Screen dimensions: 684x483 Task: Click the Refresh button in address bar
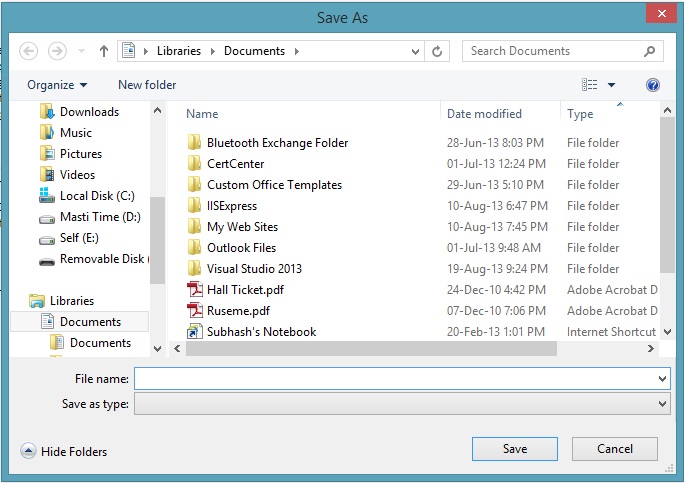click(437, 51)
